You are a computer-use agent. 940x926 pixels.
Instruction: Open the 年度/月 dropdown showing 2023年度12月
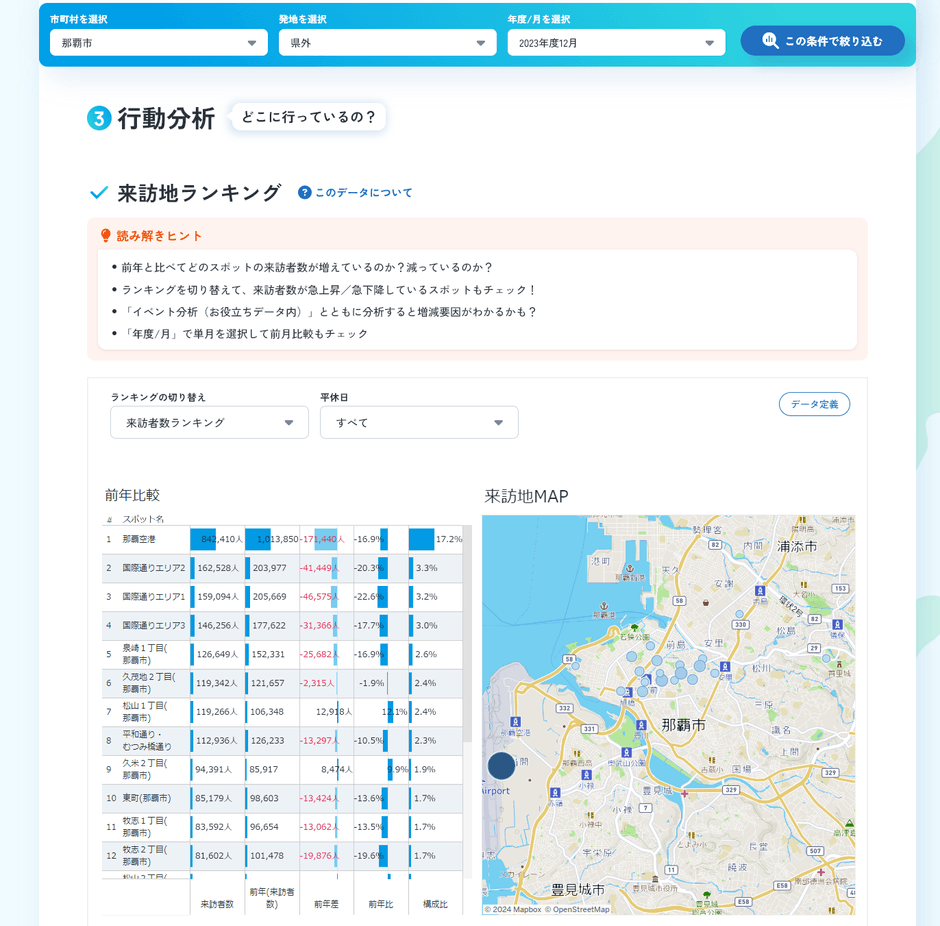tap(616, 42)
